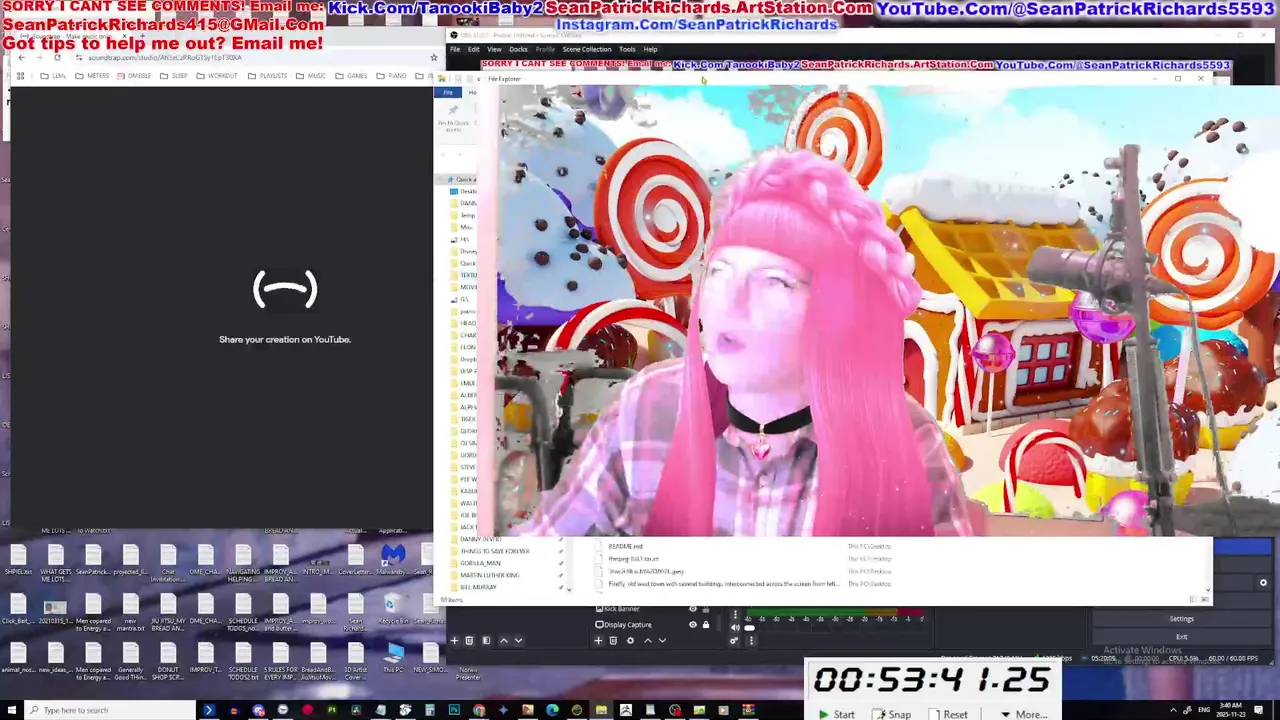1280x720 pixels.
Task: Select GORILLA_MAN folder in Explorer tree
Action: 480,563
